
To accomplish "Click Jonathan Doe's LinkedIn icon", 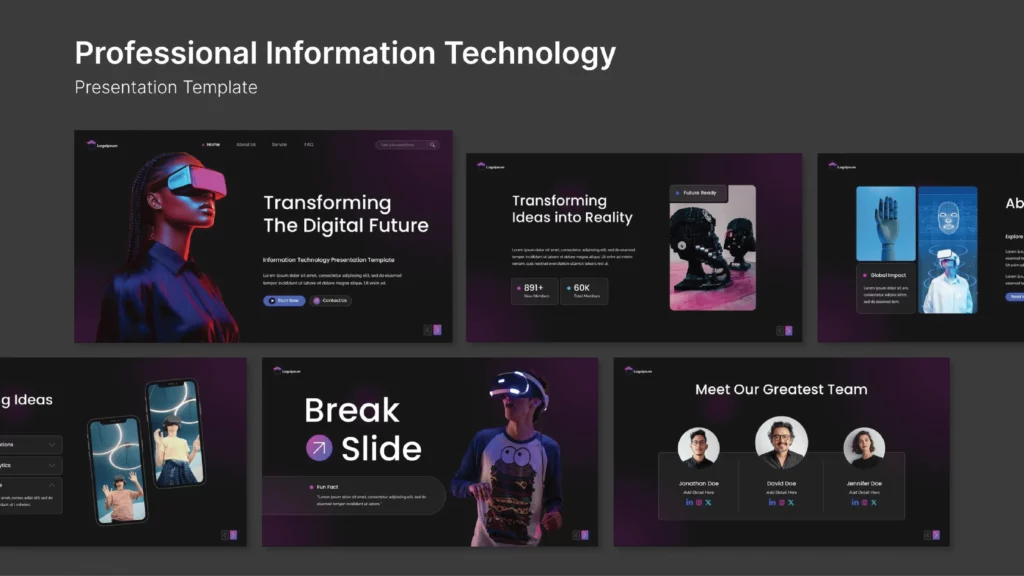I will 689,502.
